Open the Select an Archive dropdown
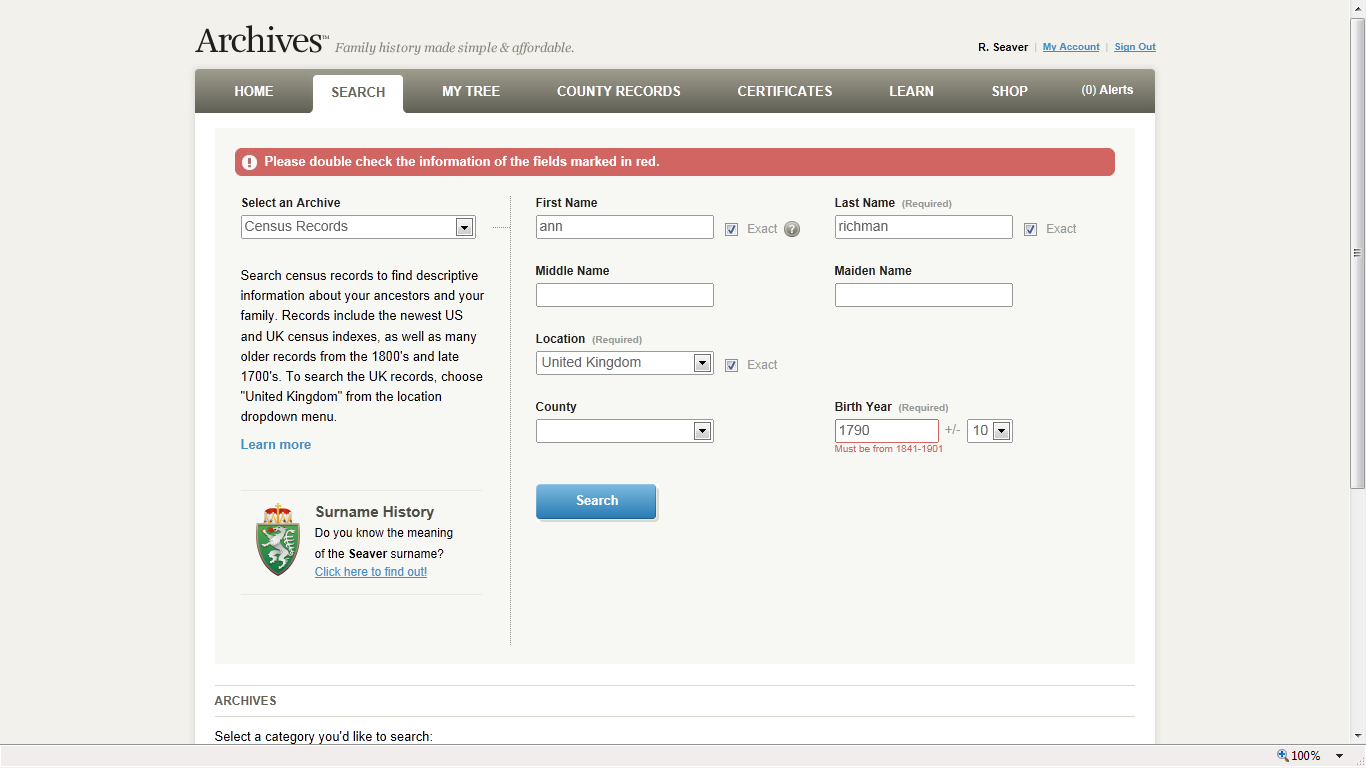The height and width of the screenshot is (768, 1366). click(463, 226)
